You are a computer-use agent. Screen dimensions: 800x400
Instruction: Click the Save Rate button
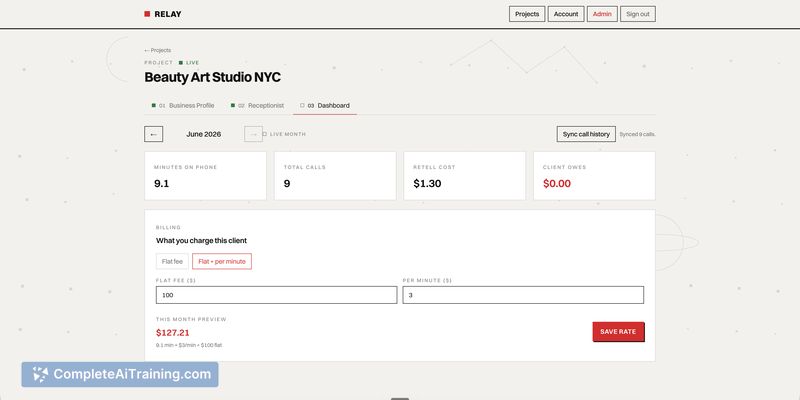click(x=618, y=332)
